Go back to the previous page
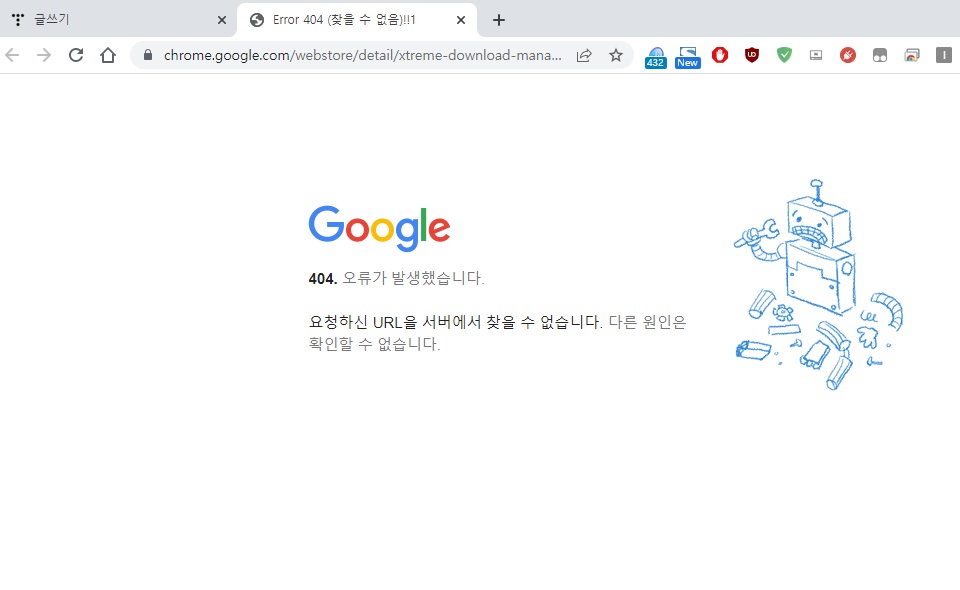The height and width of the screenshot is (590, 960). coord(12,56)
